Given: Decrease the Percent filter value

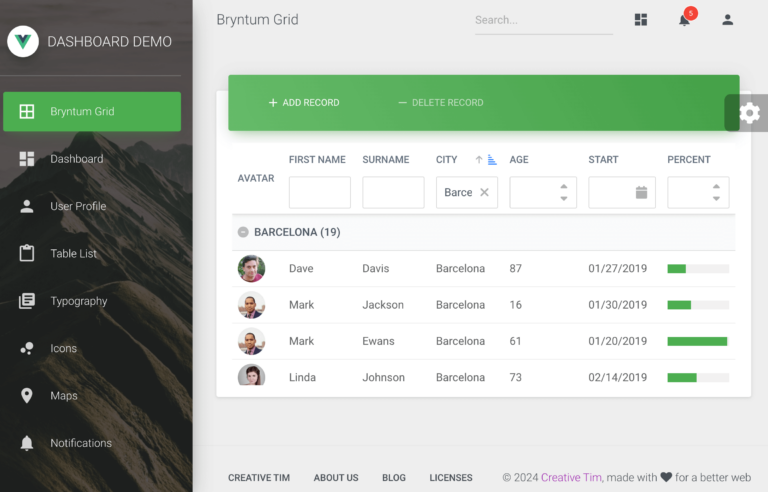Looking at the screenshot, I should tap(716, 198).
